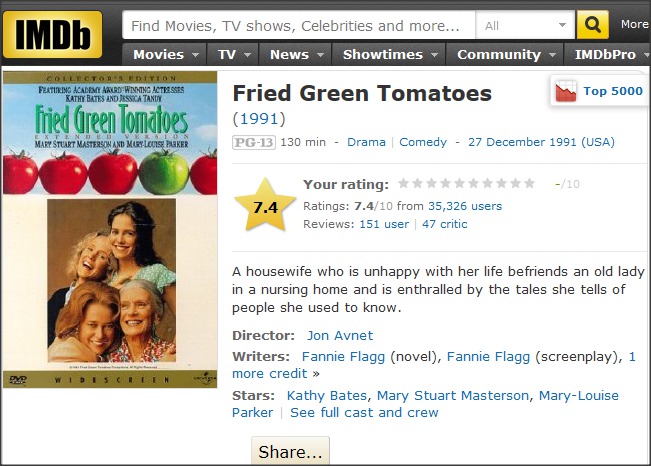Expand the Showtimes menu
Screen dimensions: 651x466
[x=389, y=54]
